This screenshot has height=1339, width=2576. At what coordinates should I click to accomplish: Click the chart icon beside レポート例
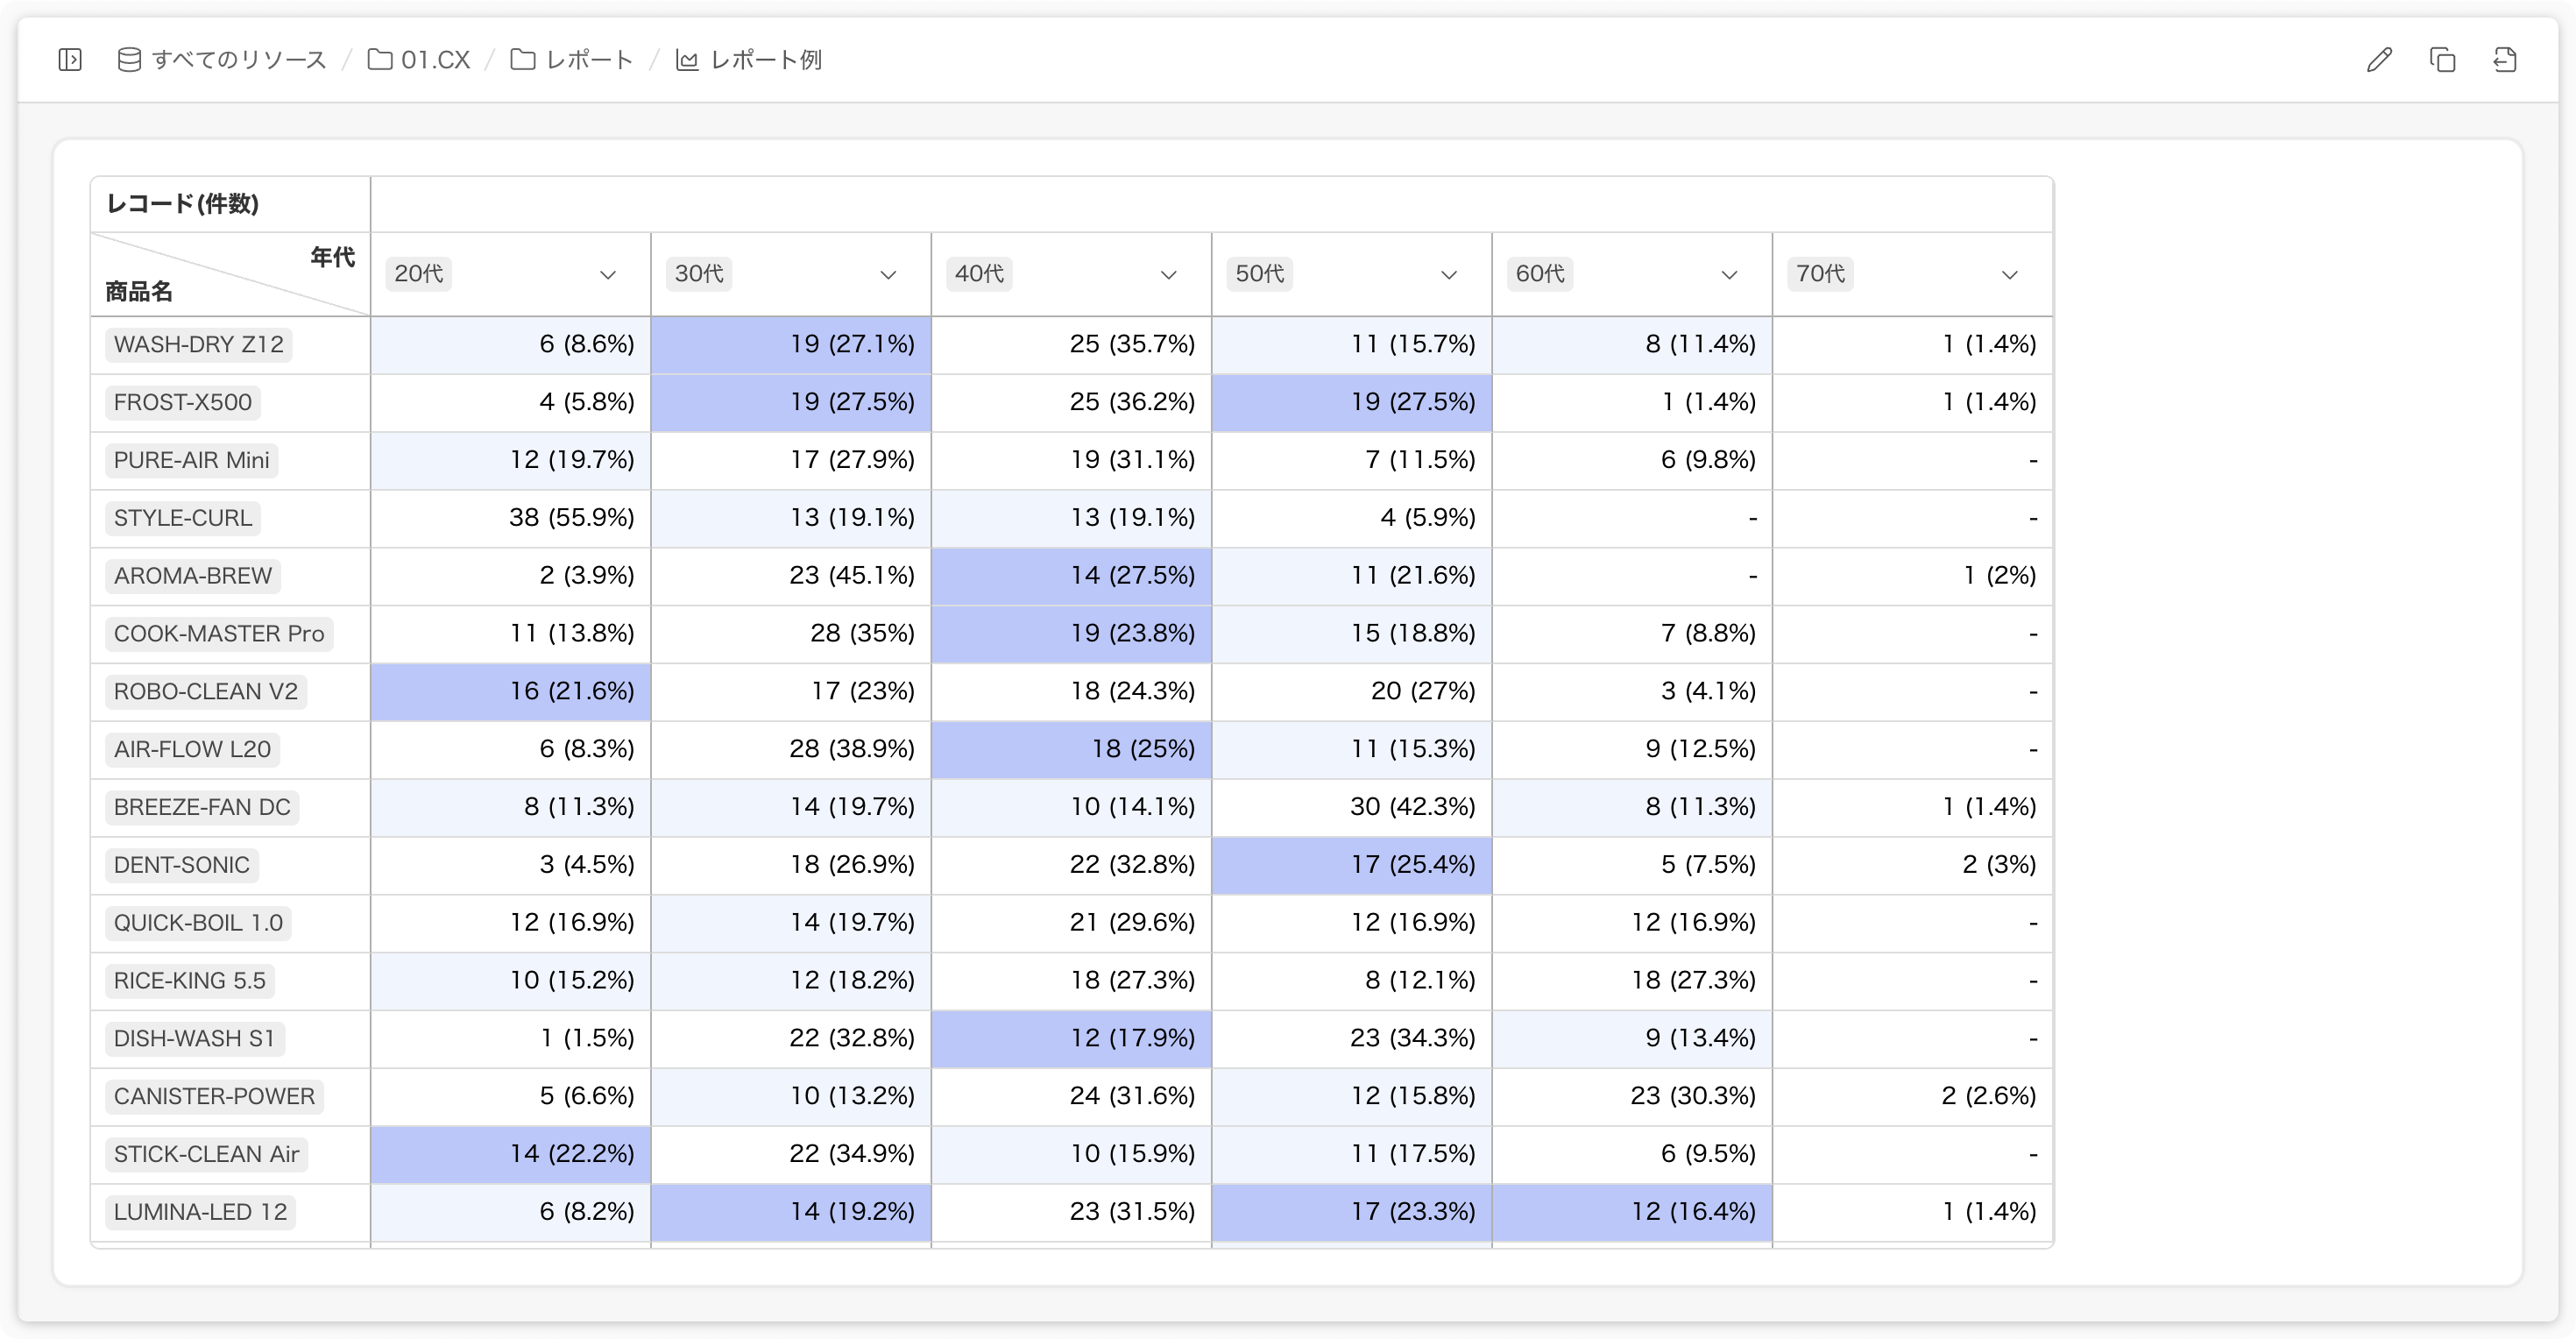[x=687, y=60]
